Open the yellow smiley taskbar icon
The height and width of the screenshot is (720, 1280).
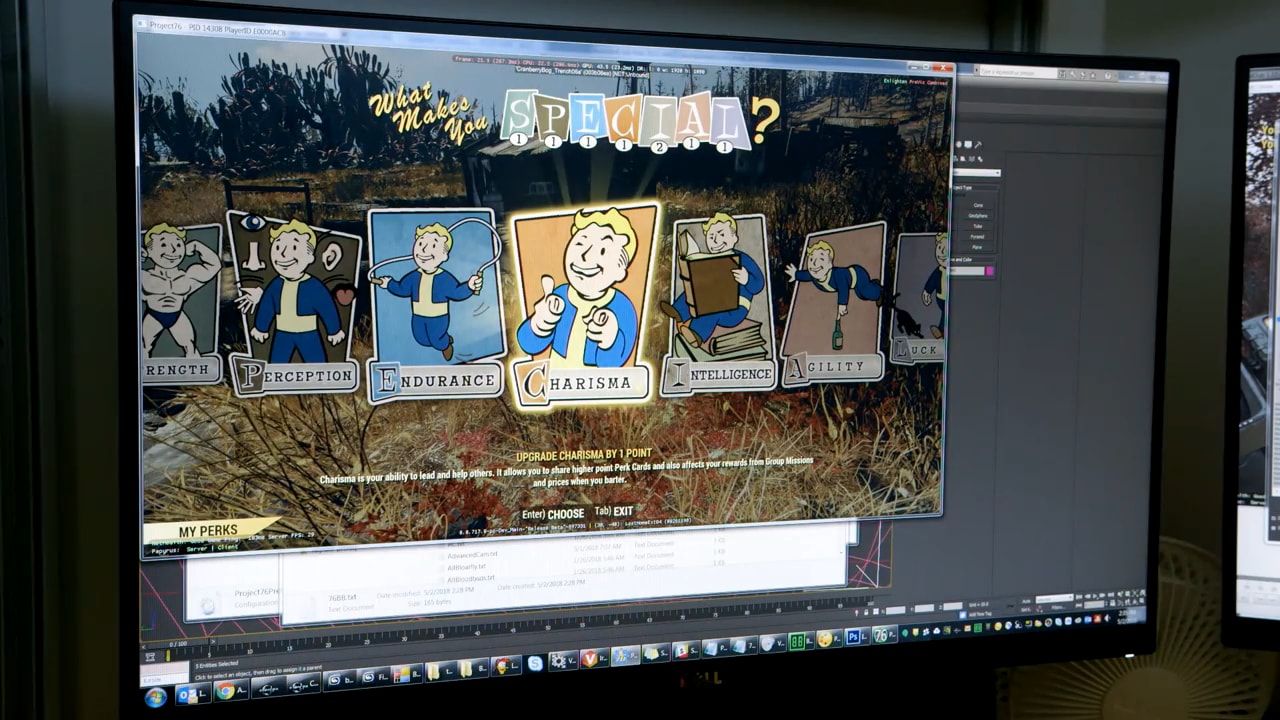[x=828, y=639]
